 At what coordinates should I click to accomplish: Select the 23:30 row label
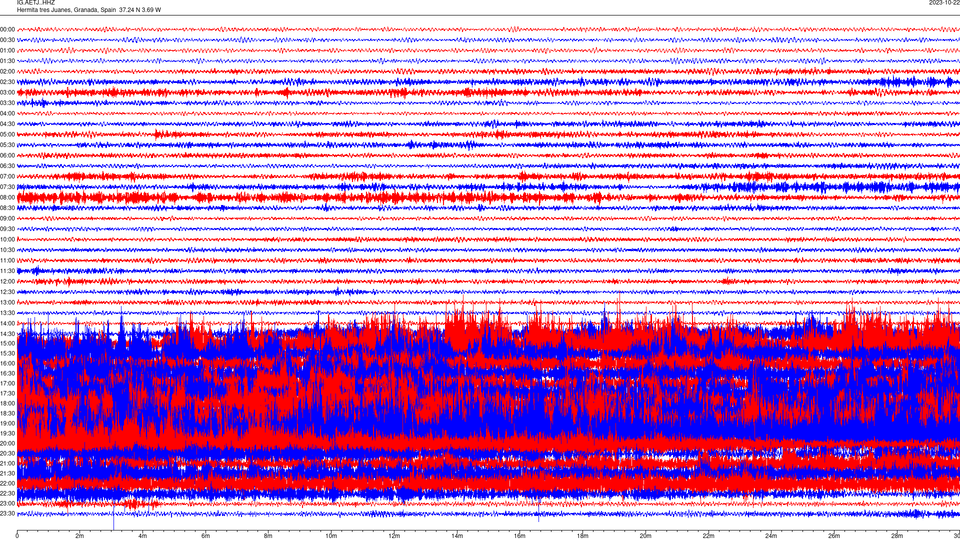click(x=8, y=514)
